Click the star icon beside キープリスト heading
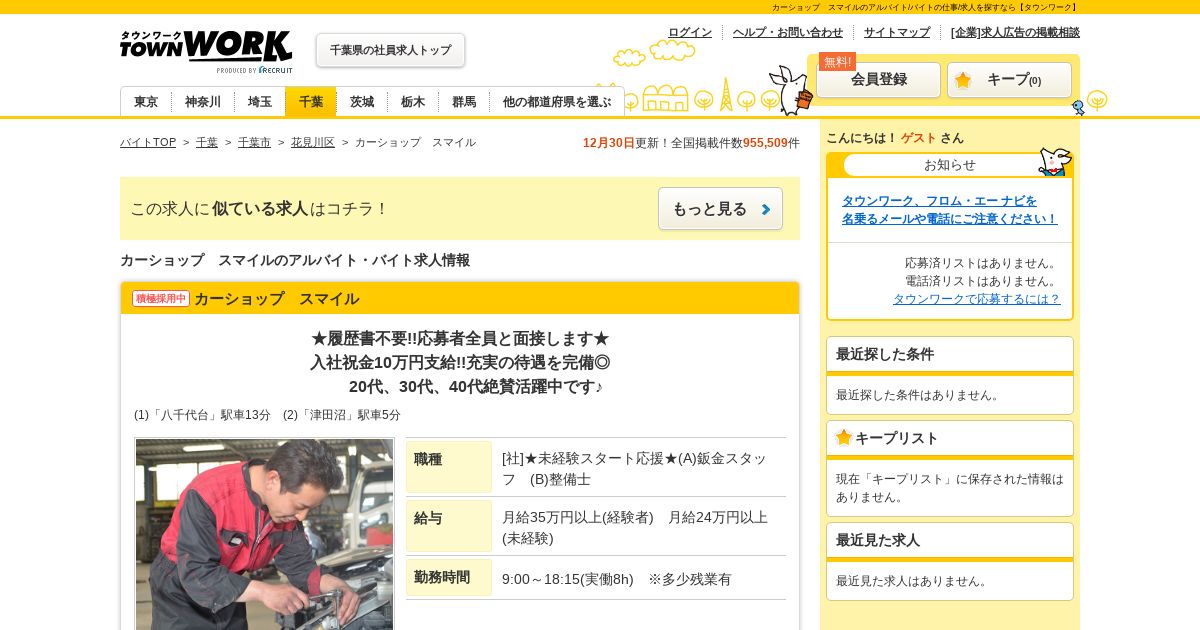This screenshot has height=630, width=1200. [844, 437]
